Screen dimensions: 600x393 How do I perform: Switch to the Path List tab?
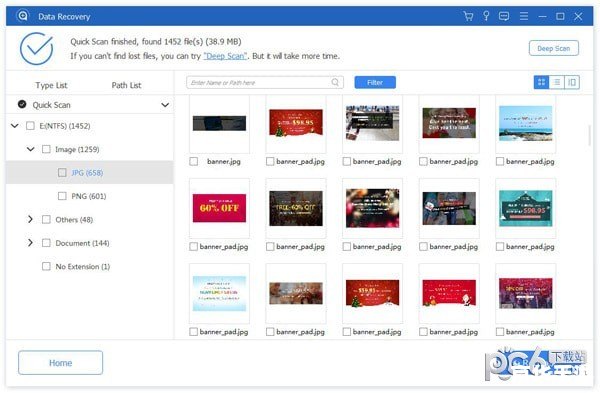(126, 85)
